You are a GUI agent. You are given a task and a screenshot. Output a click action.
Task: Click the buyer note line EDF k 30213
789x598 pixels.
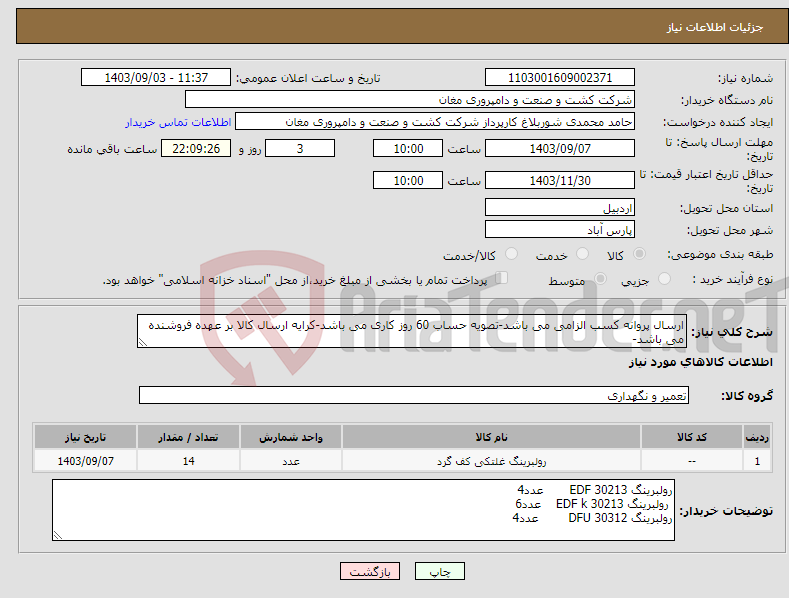point(592,504)
